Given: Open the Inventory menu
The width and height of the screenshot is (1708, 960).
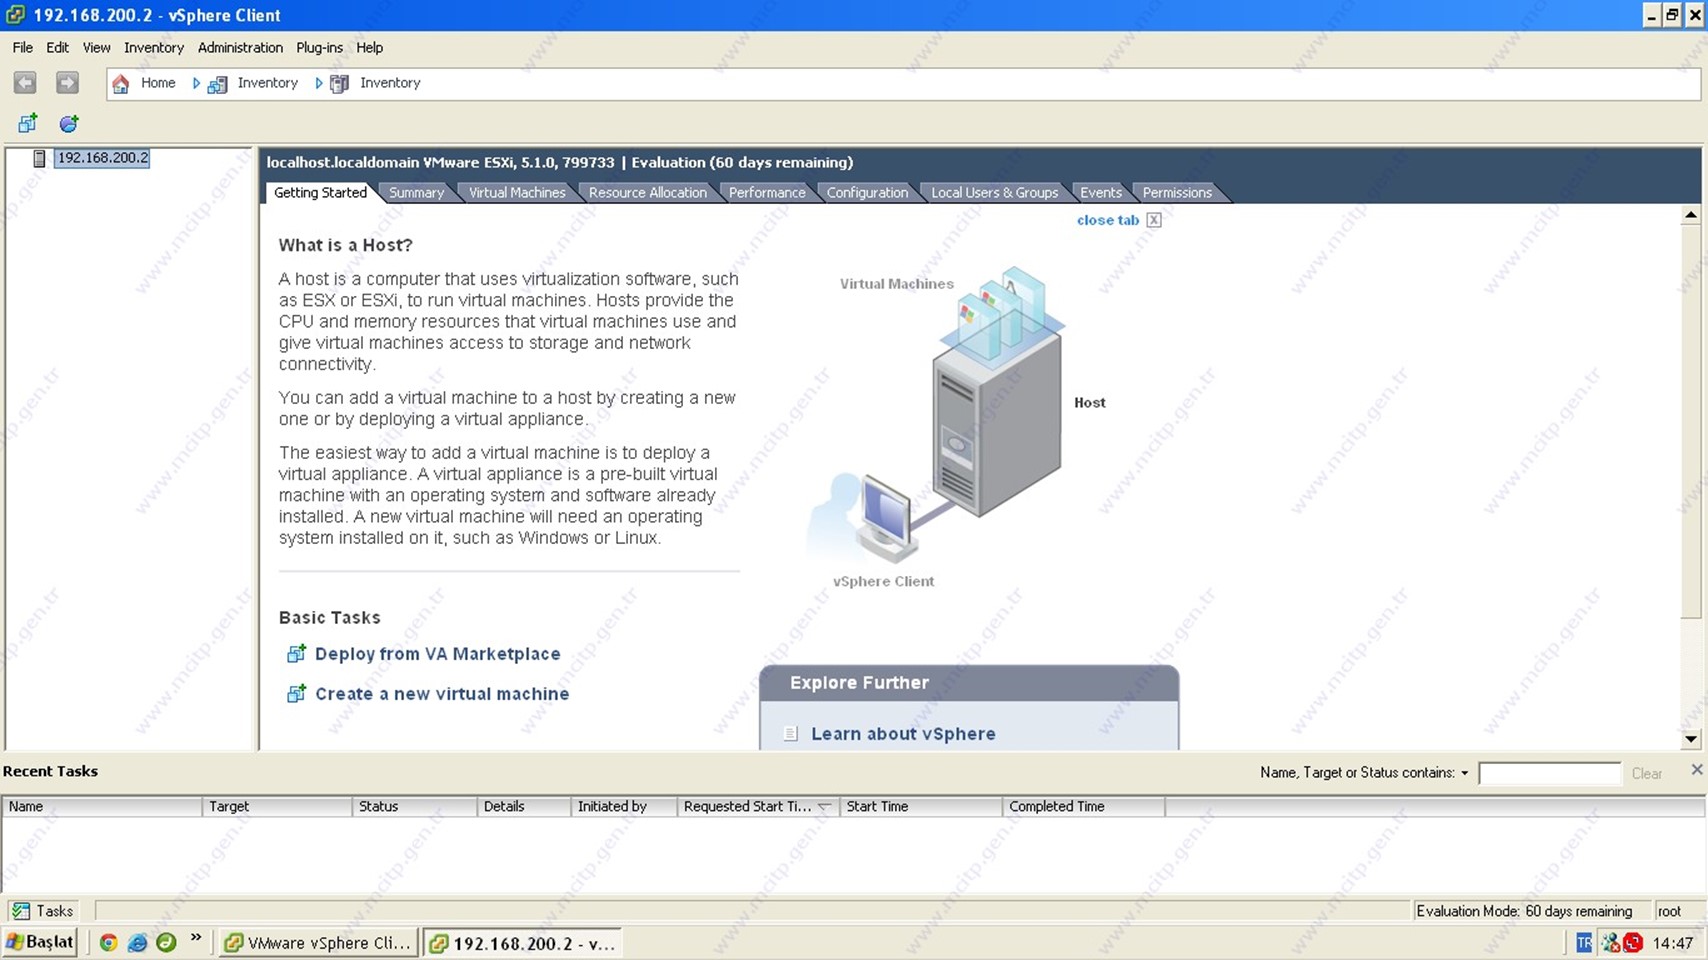Looking at the screenshot, I should coord(154,47).
